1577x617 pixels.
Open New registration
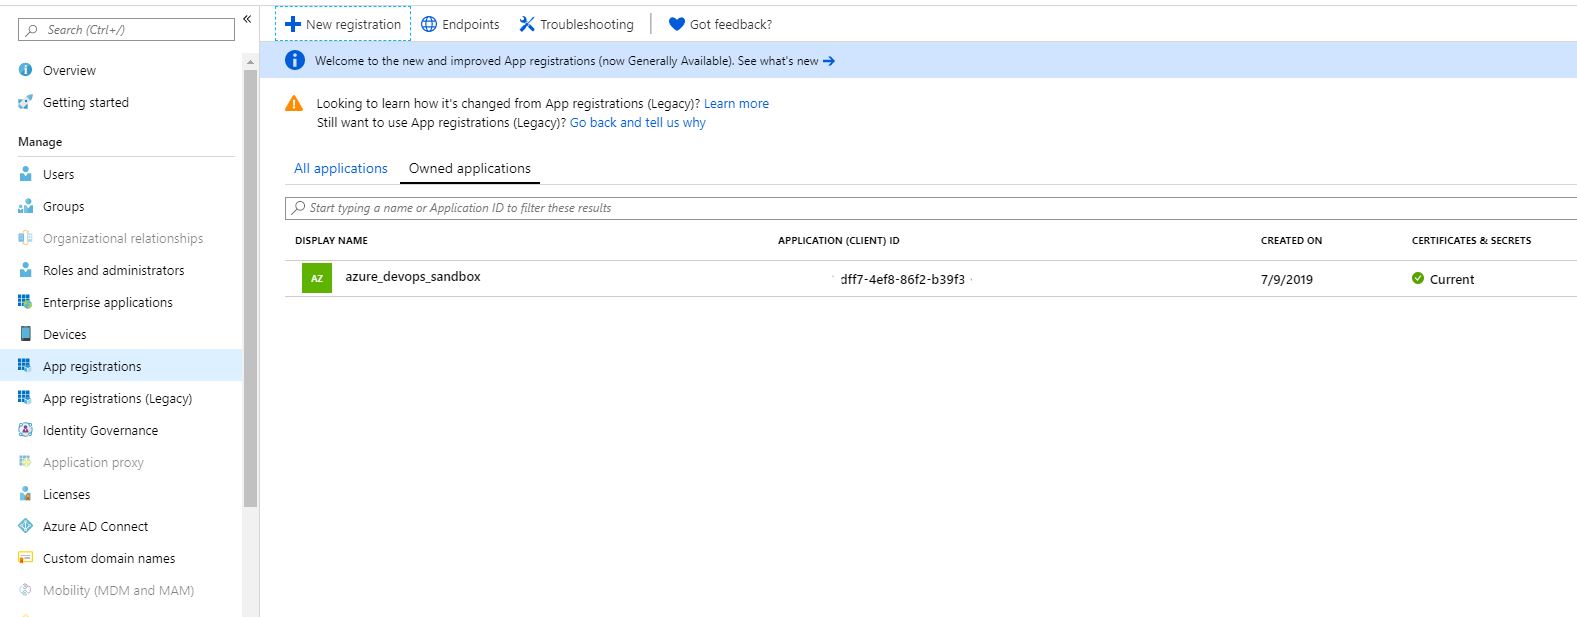[x=343, y=24]
